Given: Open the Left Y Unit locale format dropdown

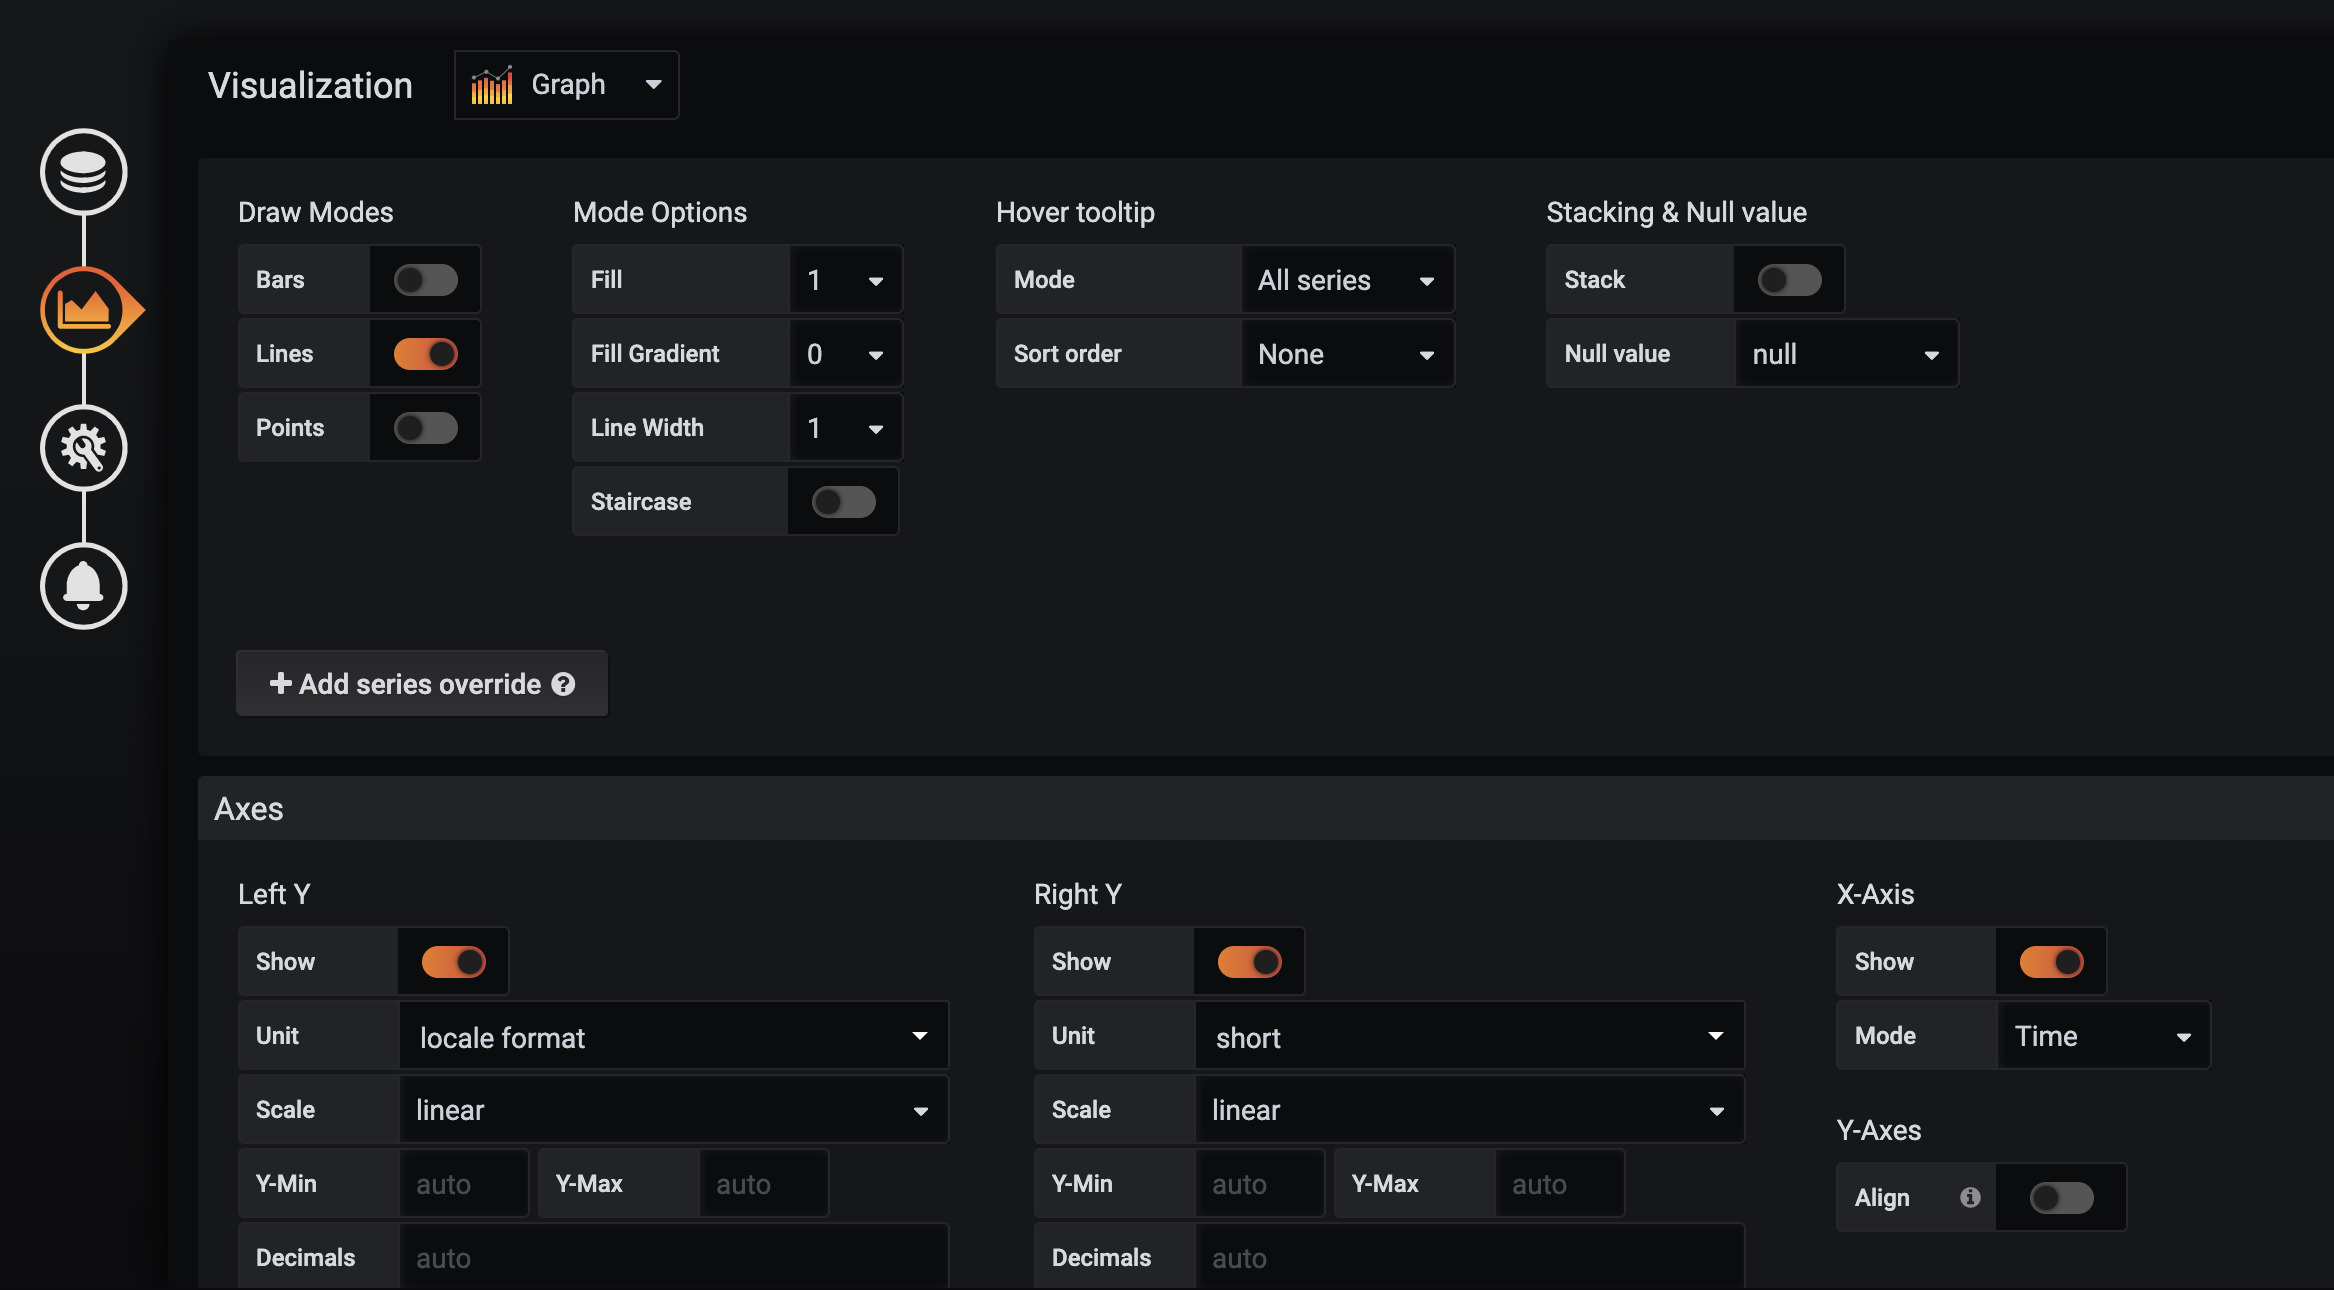Looking at the screenshot, I should [672, 1037].
